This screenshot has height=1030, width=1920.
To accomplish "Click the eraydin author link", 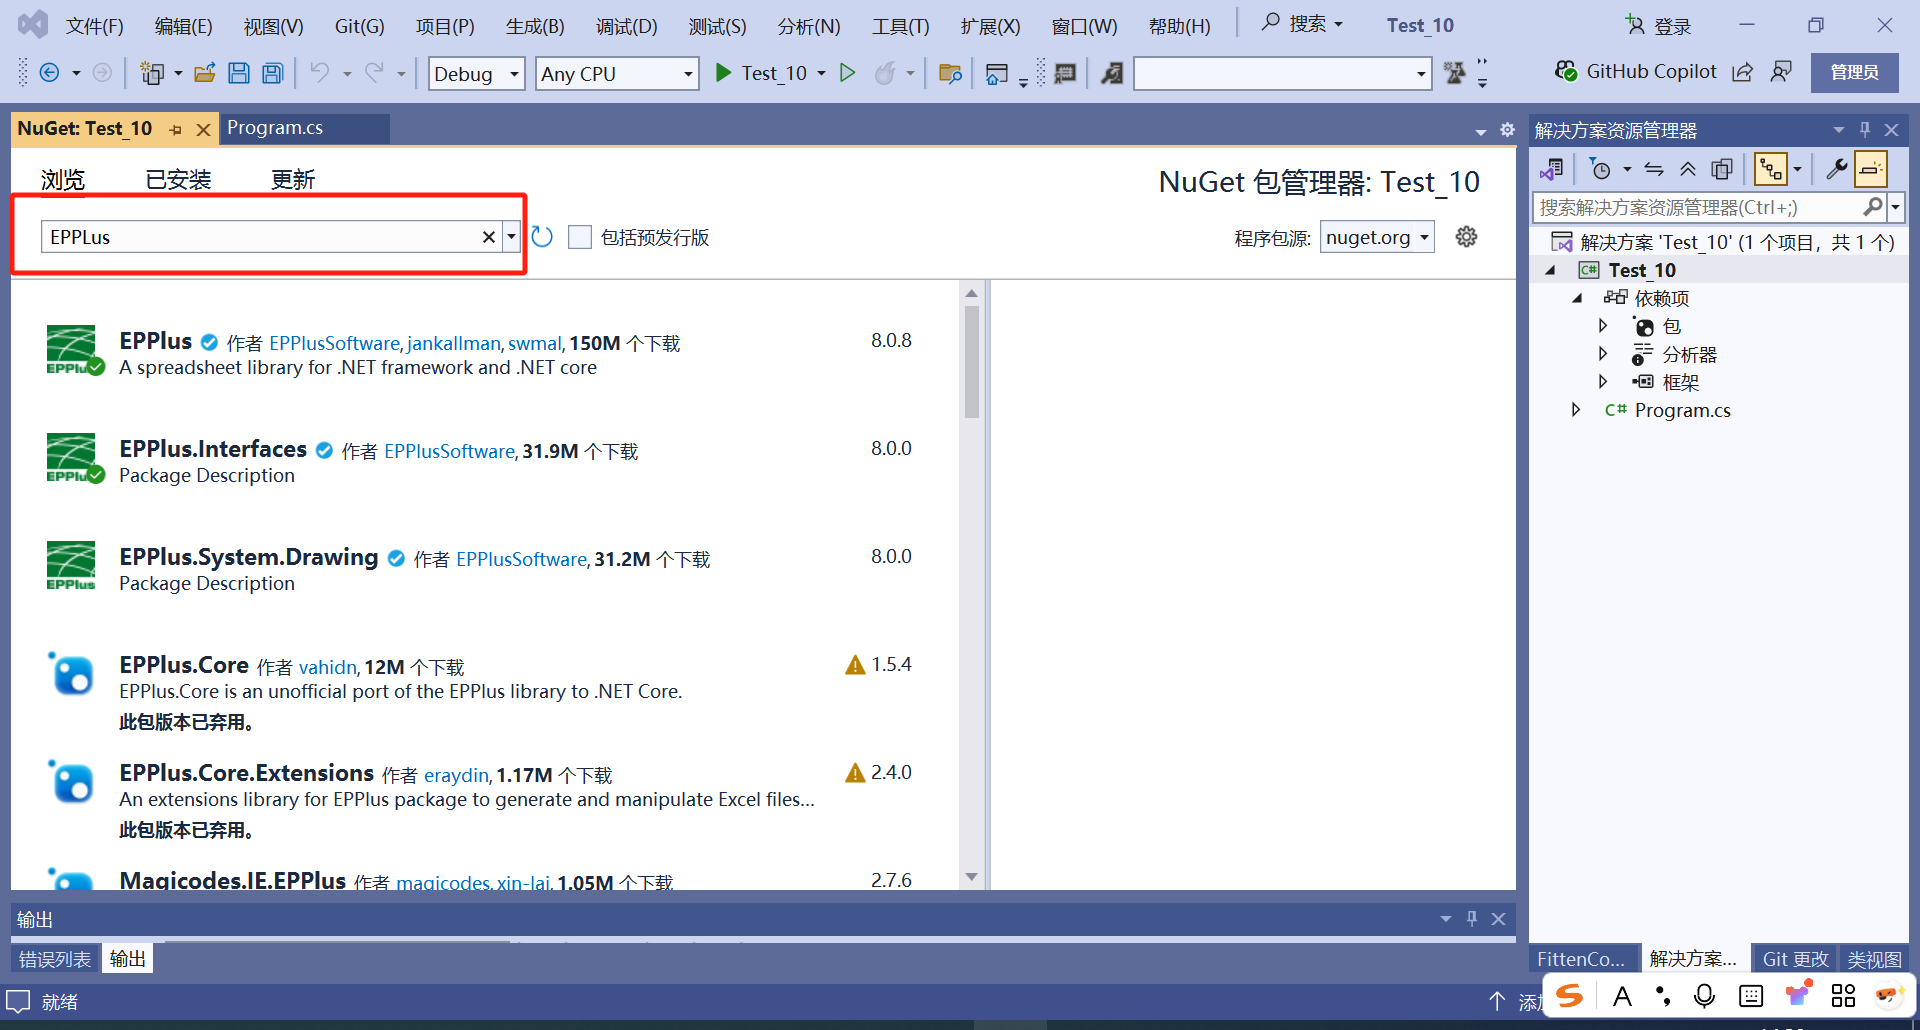I will [x=457, y=775].
